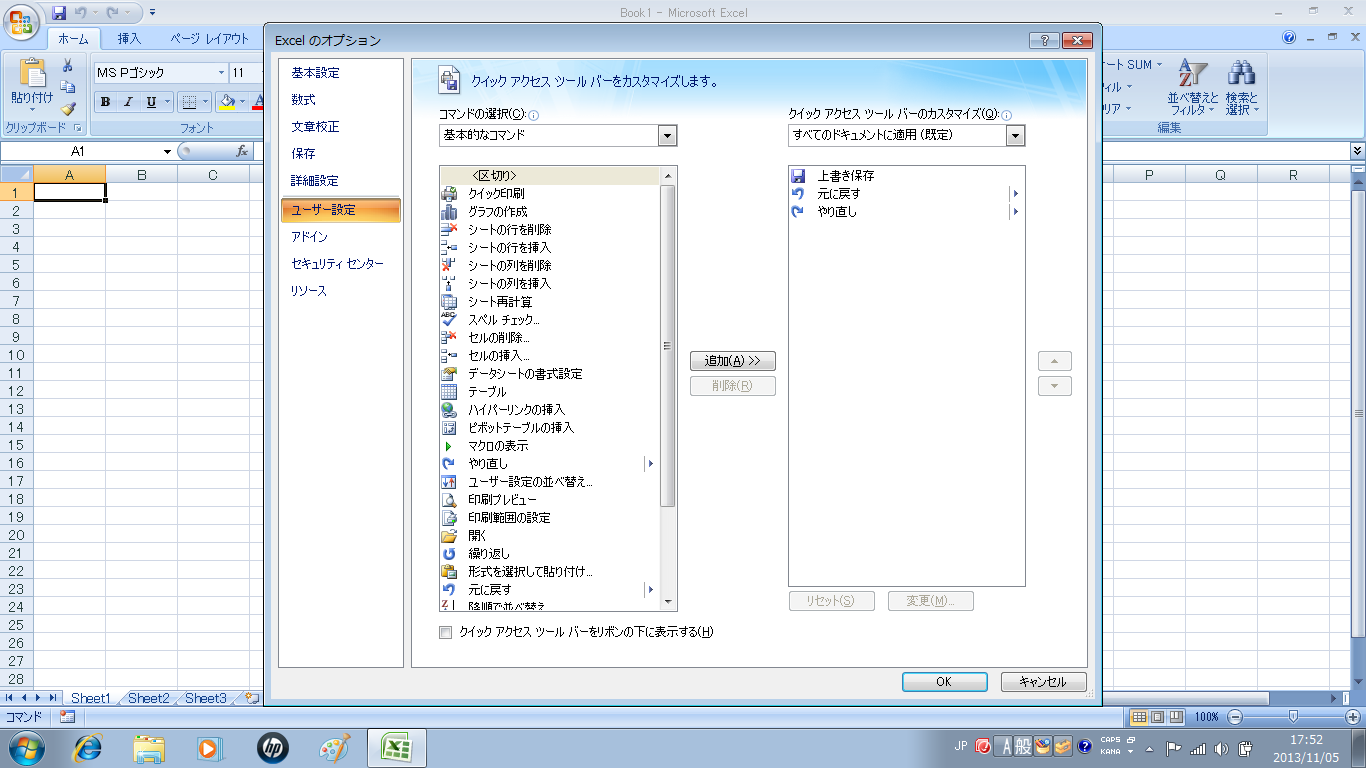Click the Save (上書き保存) icon in right list
The height and width of the screenshot is (768, 1366).
coord(798,176)
